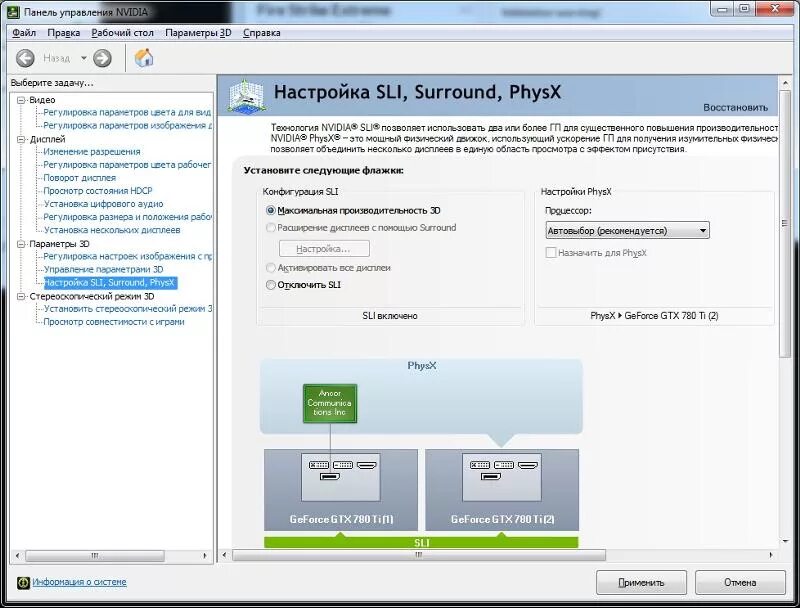The image size is (800, 608).
Task: Select GeForce GTX 780 Ti(1) connectors diagram
Action: [x=341, y=477]
